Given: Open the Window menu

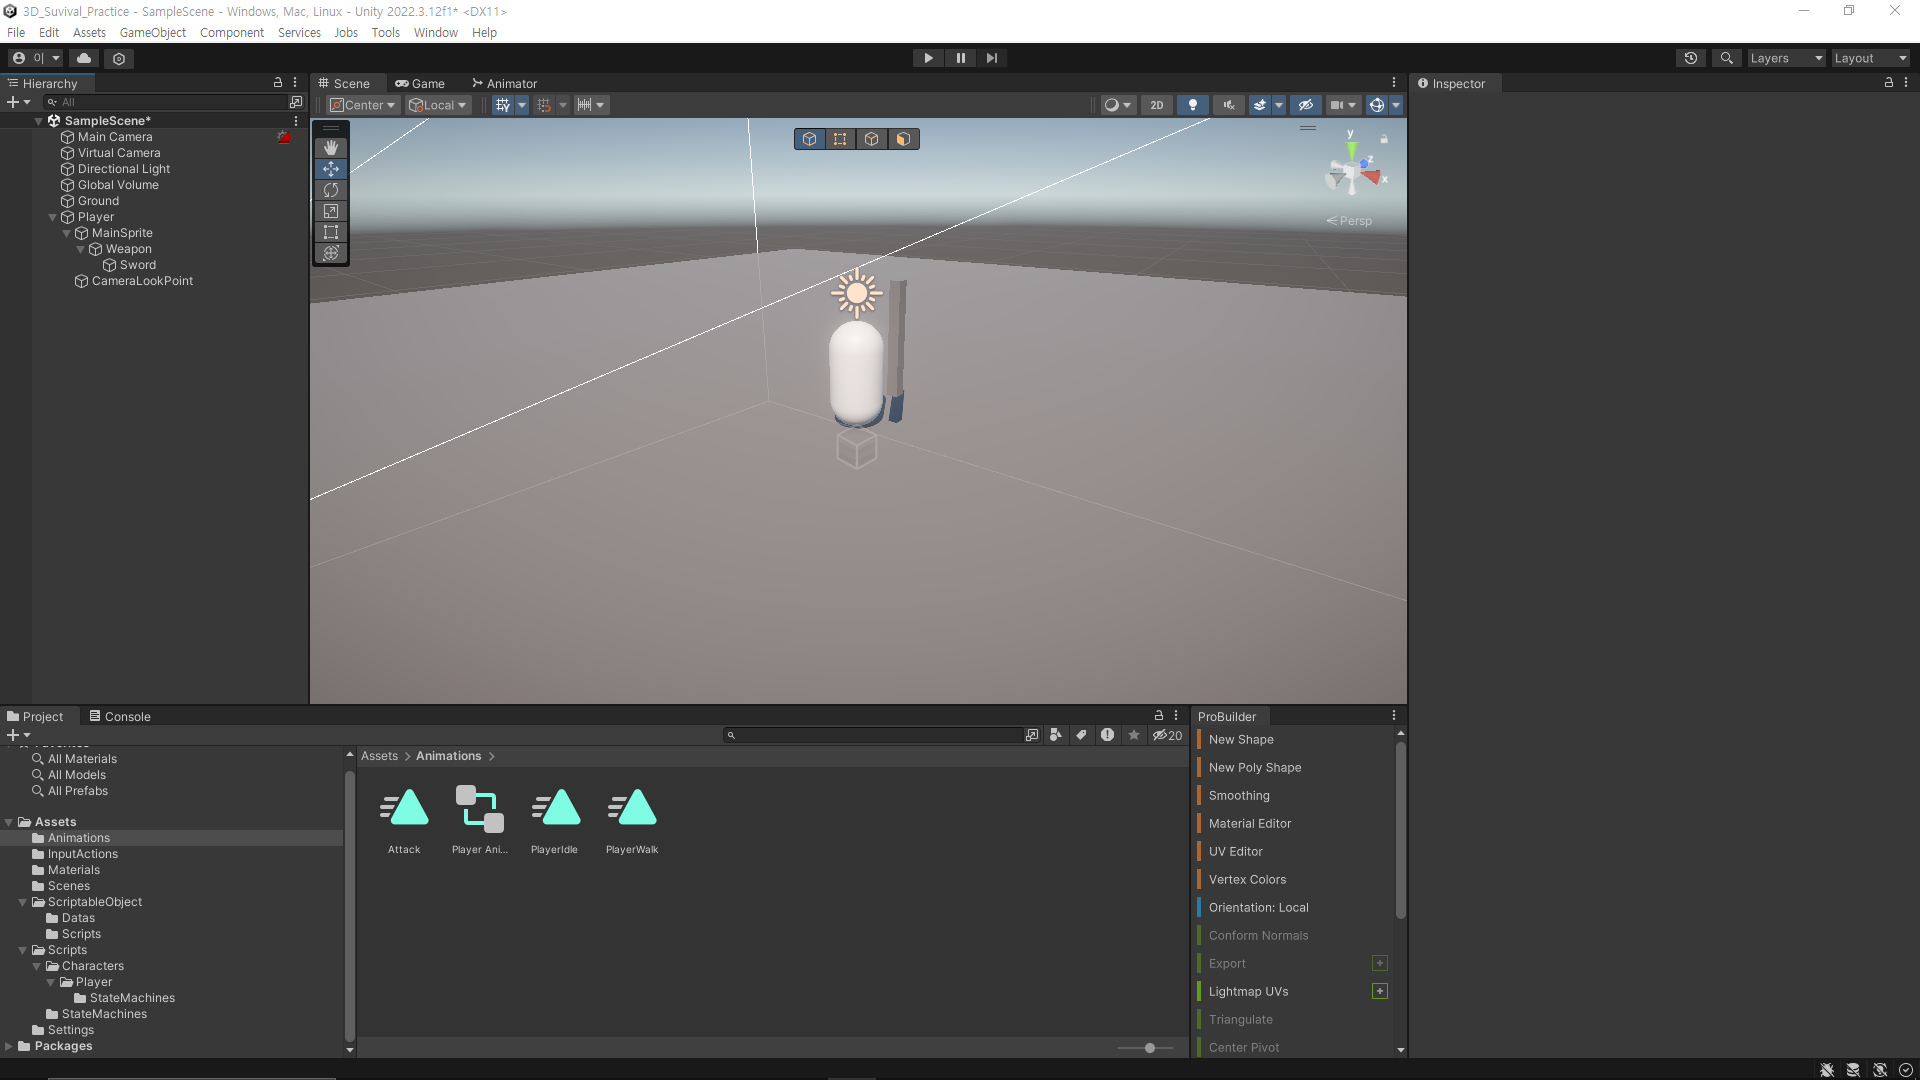Looking at the screenshot, I should click(436, 33).
